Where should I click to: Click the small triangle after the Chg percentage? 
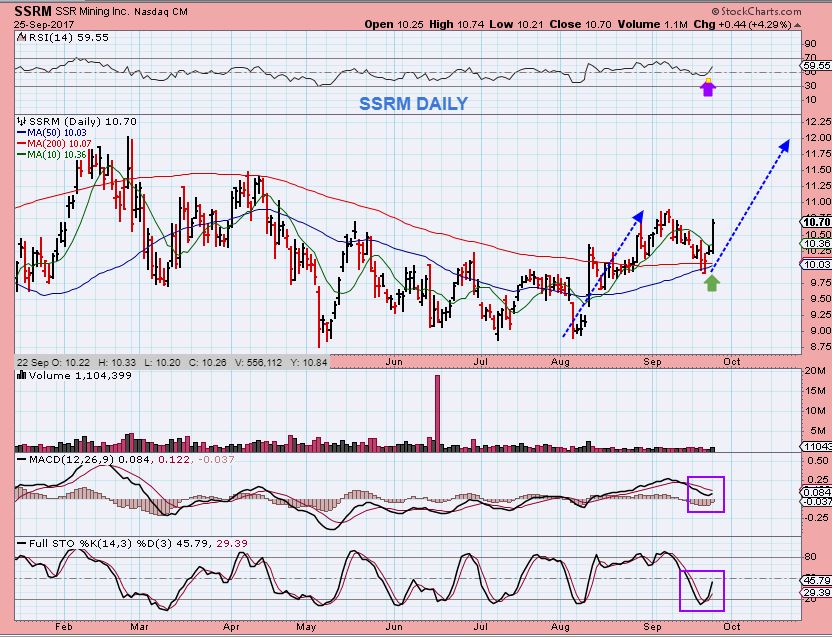(x=798, y=25)
